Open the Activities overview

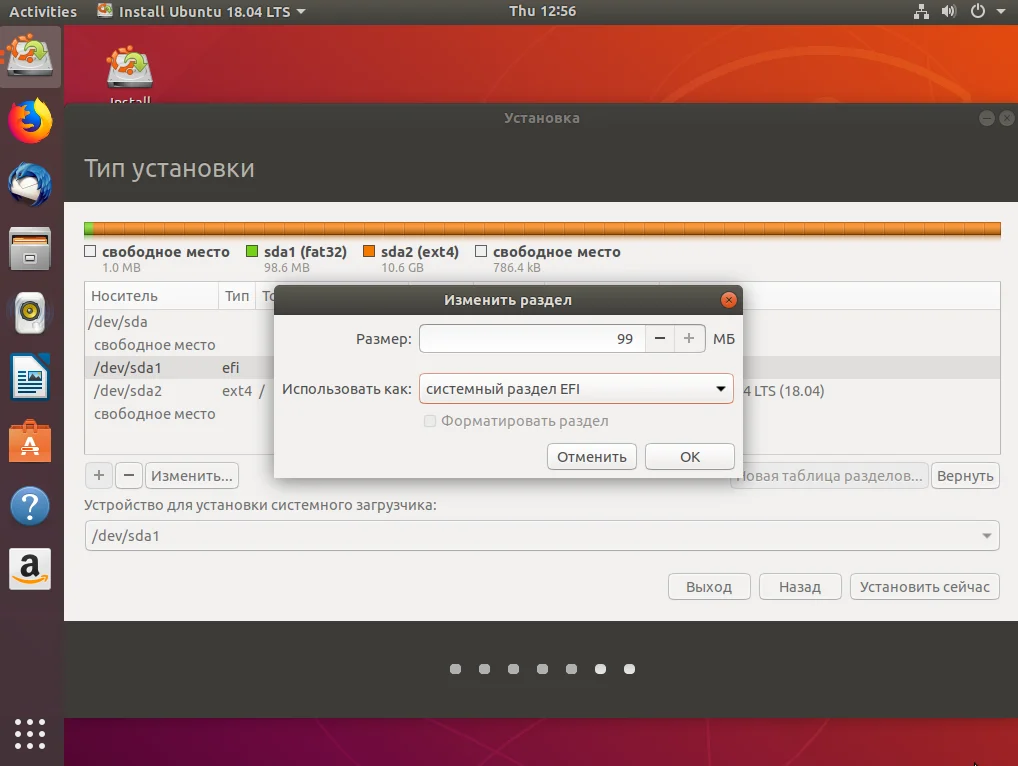43,11
